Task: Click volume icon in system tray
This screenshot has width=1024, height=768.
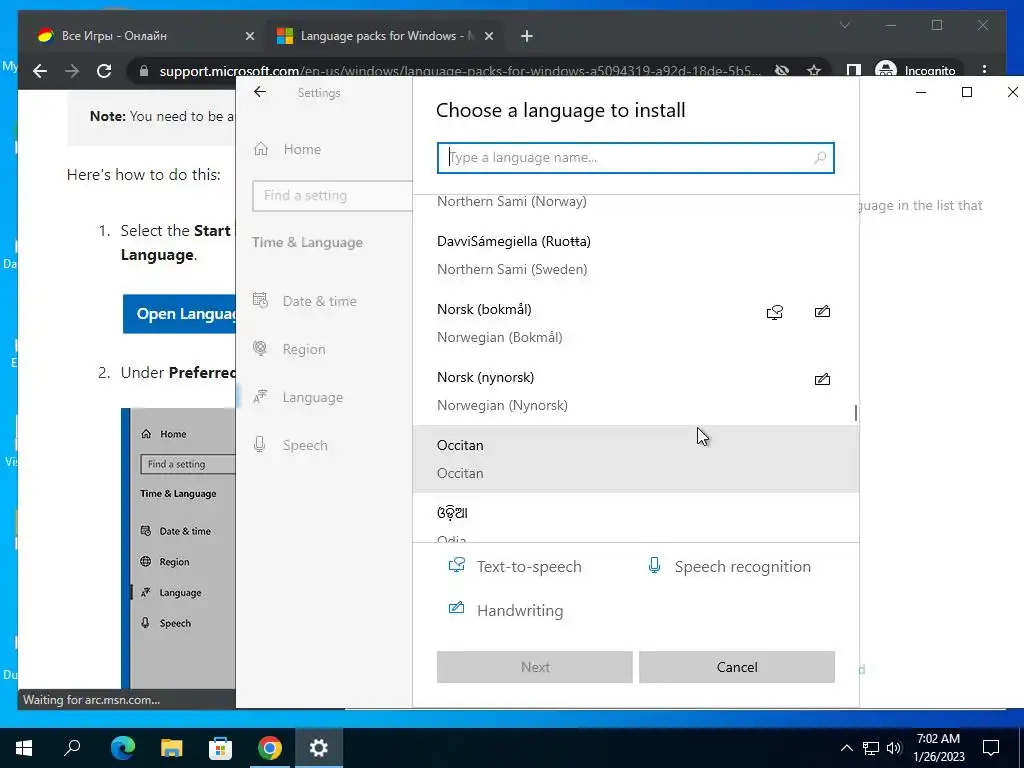Action: (894, 748)
